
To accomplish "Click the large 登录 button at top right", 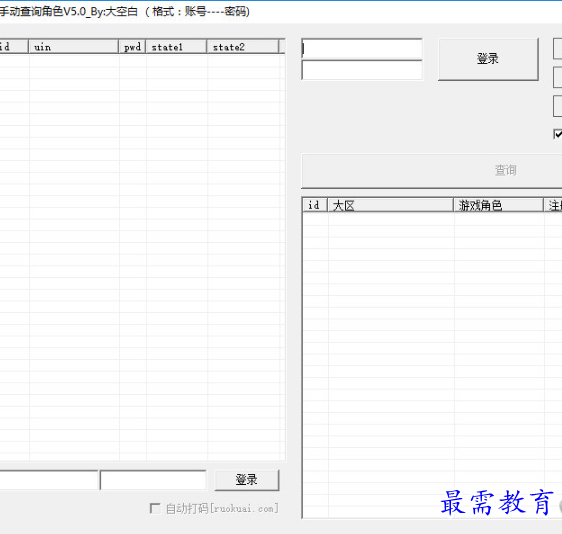I will point(488,59).
